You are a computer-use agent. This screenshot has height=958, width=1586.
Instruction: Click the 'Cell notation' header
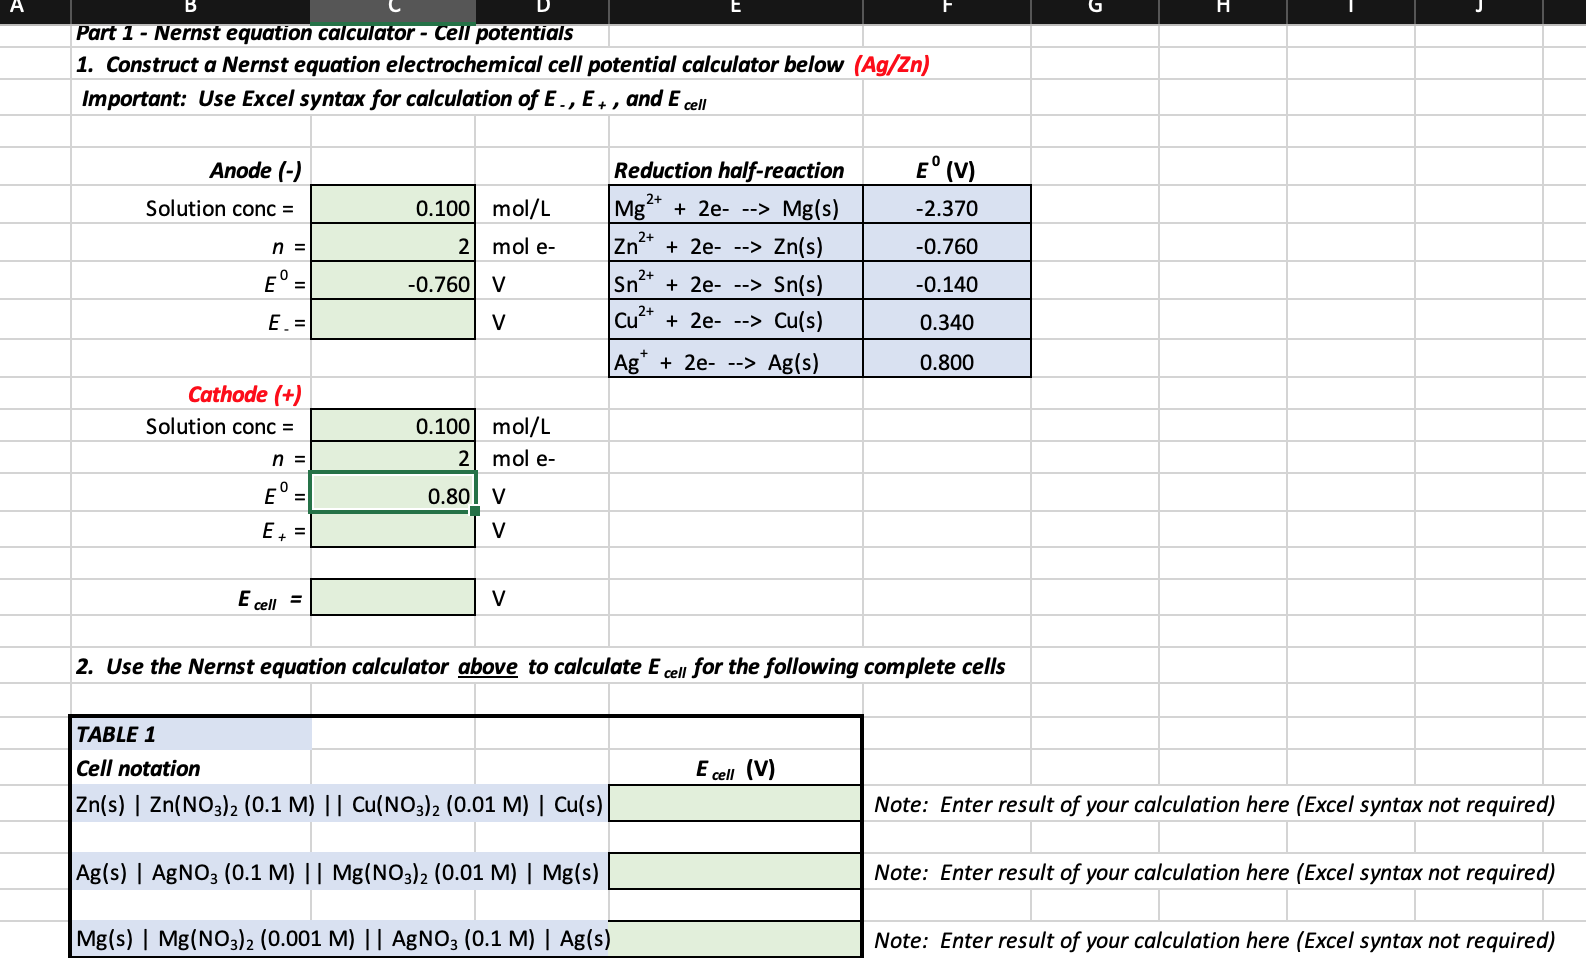pyautogui.click(x=138, y=768)
